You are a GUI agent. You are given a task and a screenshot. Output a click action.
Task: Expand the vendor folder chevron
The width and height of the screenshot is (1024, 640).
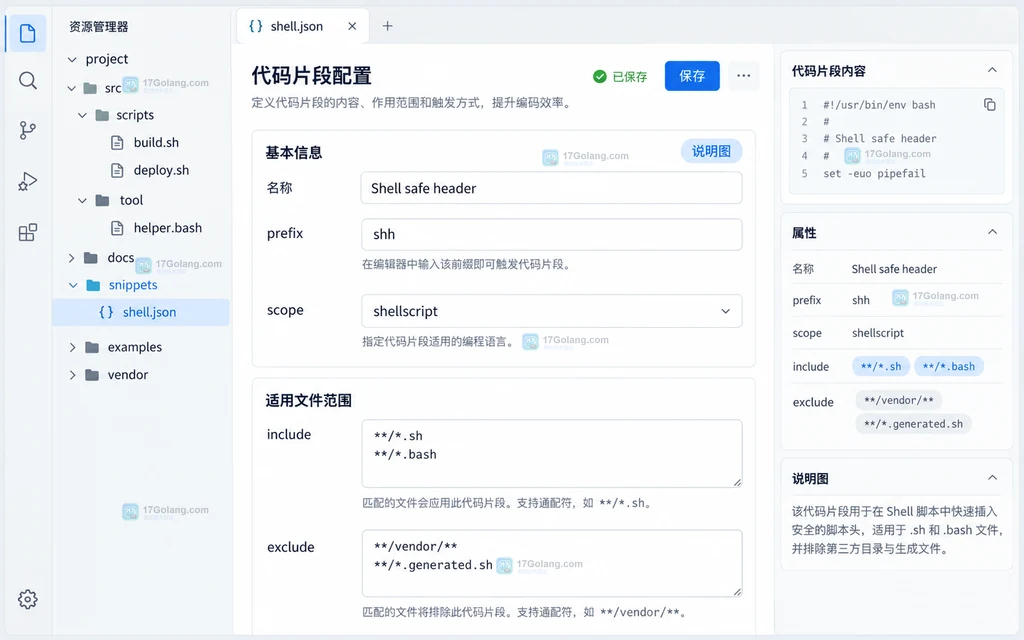click(72, 375)
